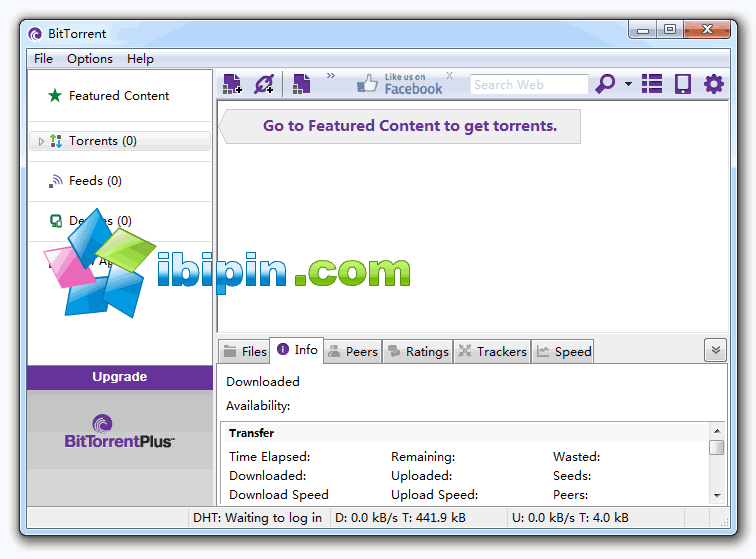Click the green Featured Content star icon

[x=55, y=95]
